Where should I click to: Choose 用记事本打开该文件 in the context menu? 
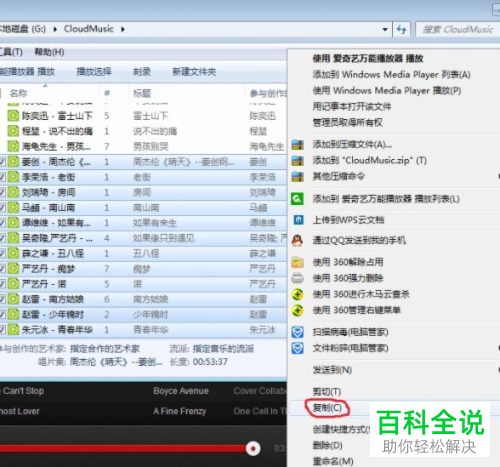pos(352,106)
